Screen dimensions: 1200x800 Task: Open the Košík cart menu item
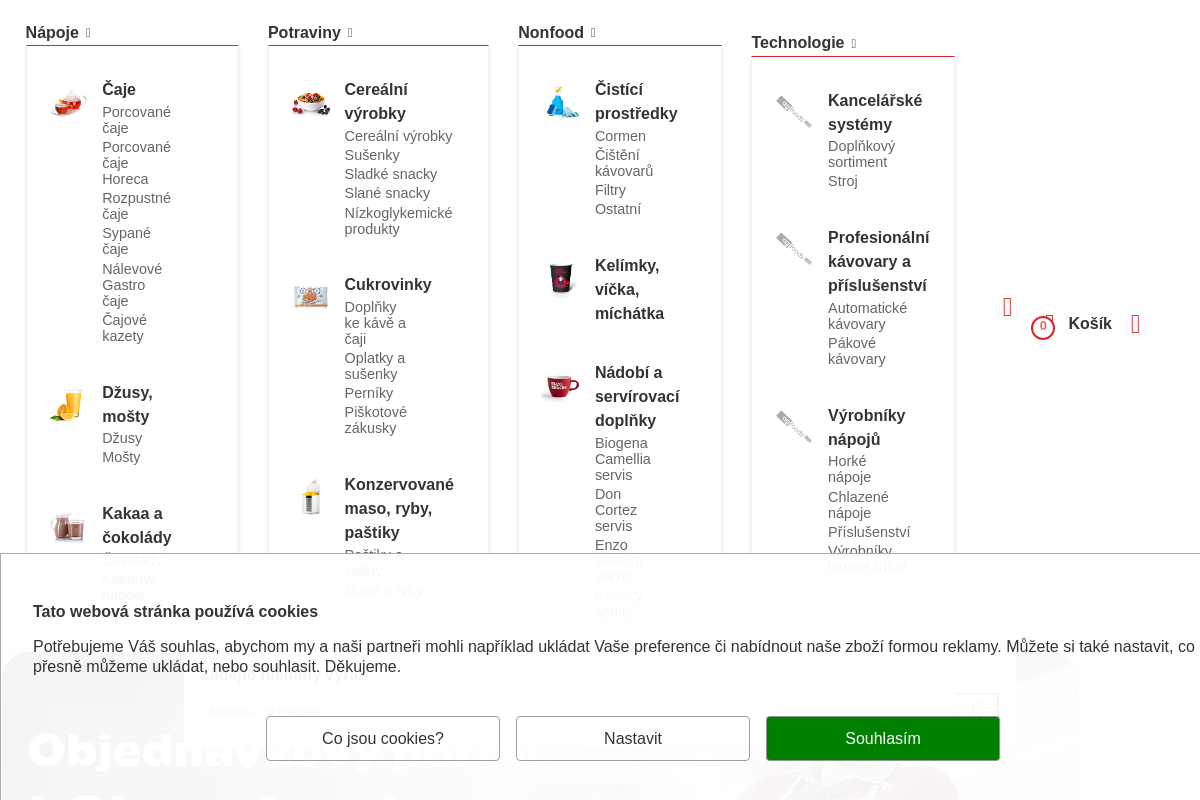click(x=1089, y=324)
